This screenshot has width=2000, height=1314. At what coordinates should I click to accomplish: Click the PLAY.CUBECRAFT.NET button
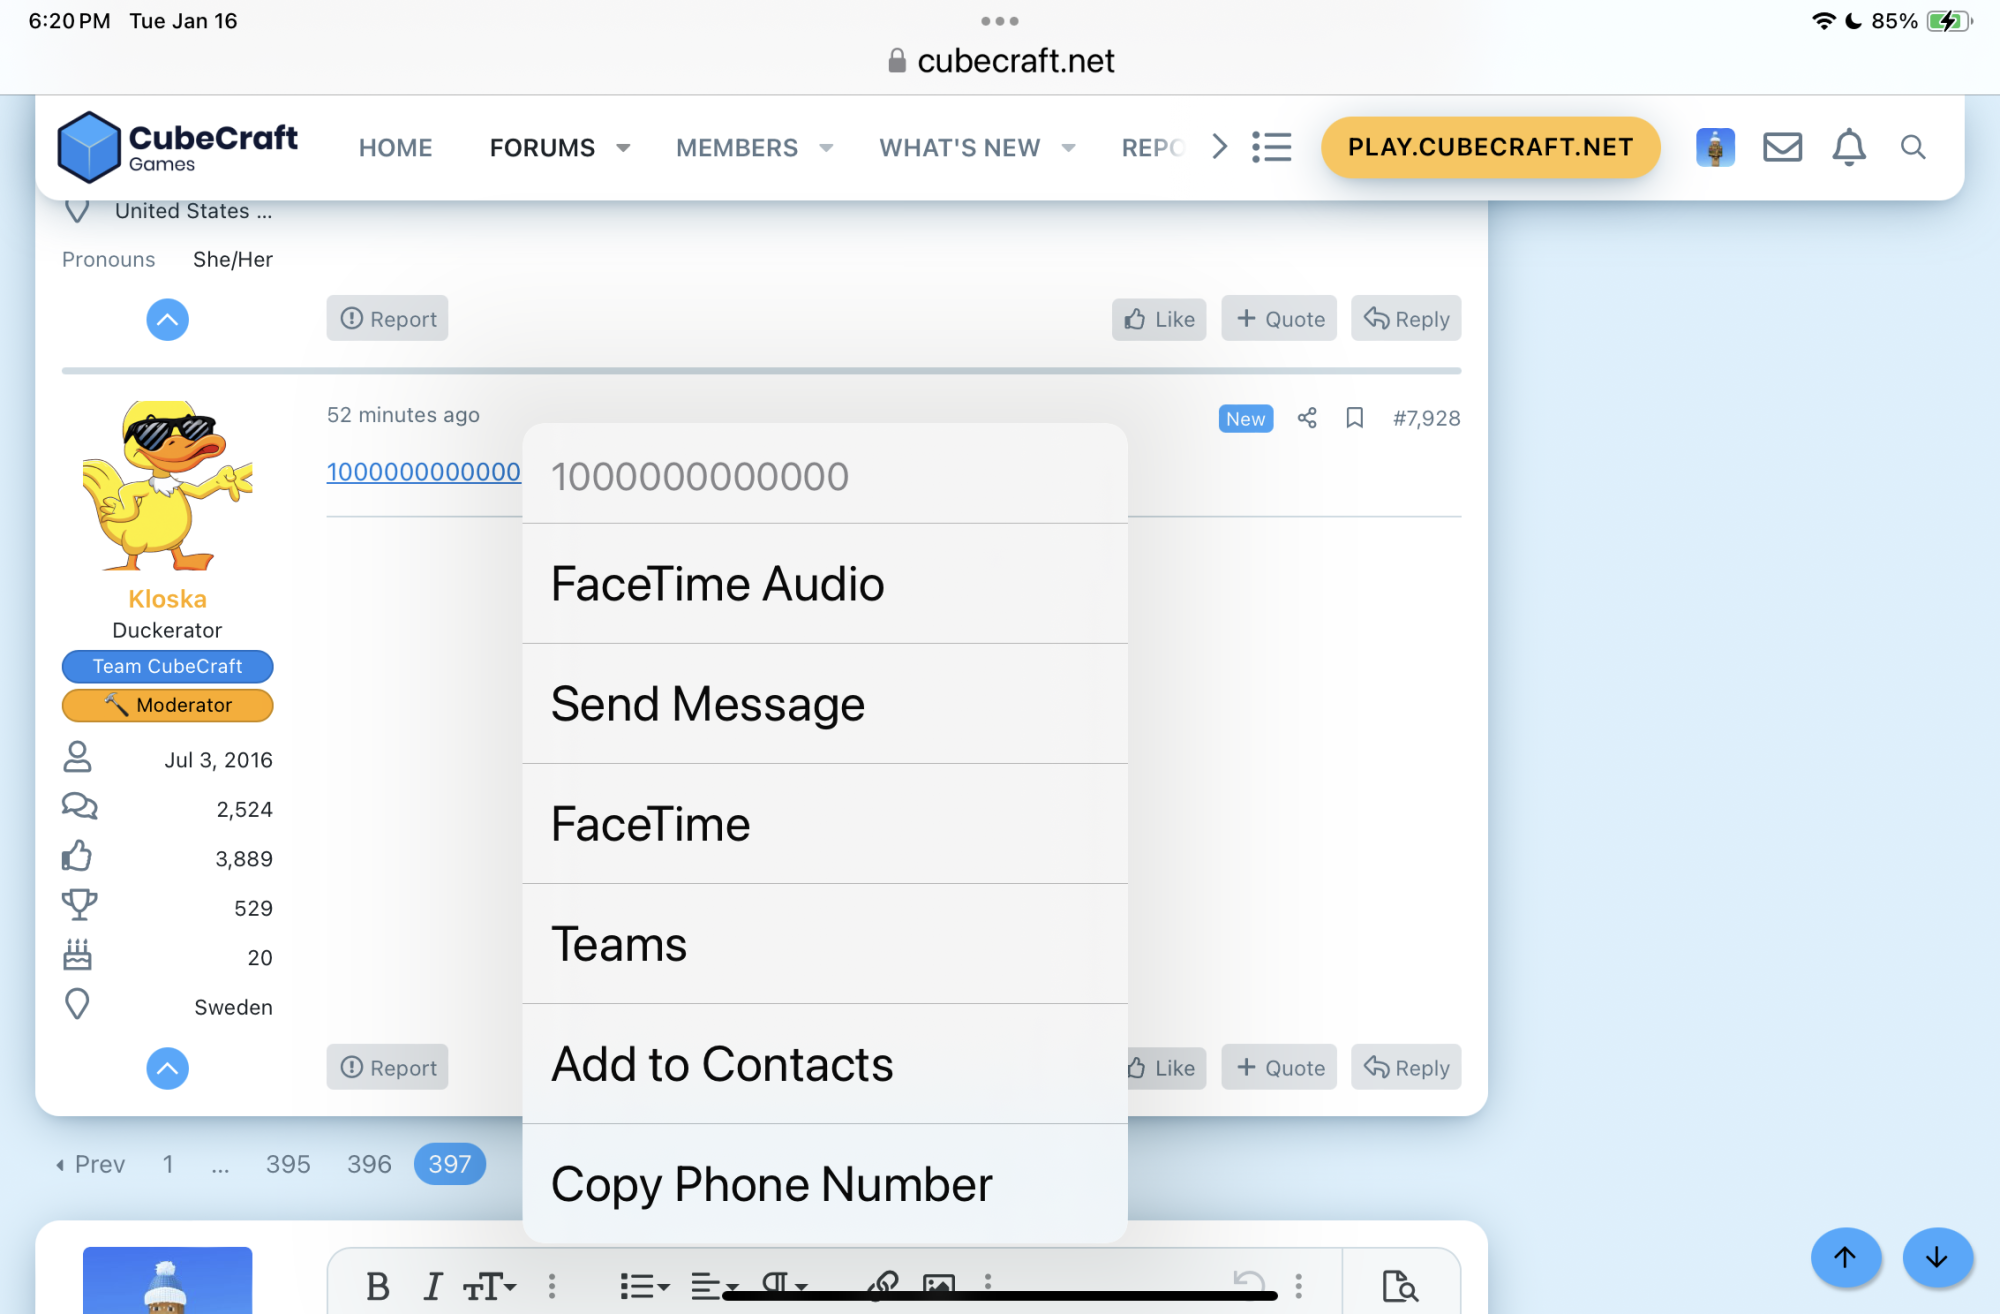1490,147
